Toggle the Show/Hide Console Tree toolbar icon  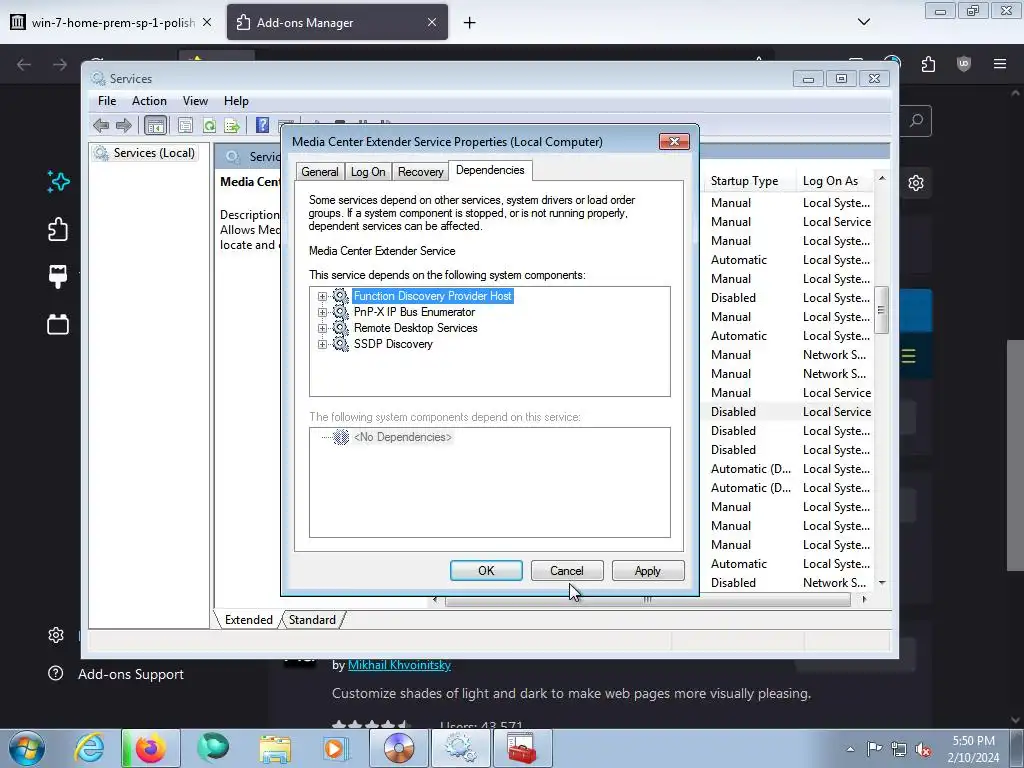click(155, 125)
